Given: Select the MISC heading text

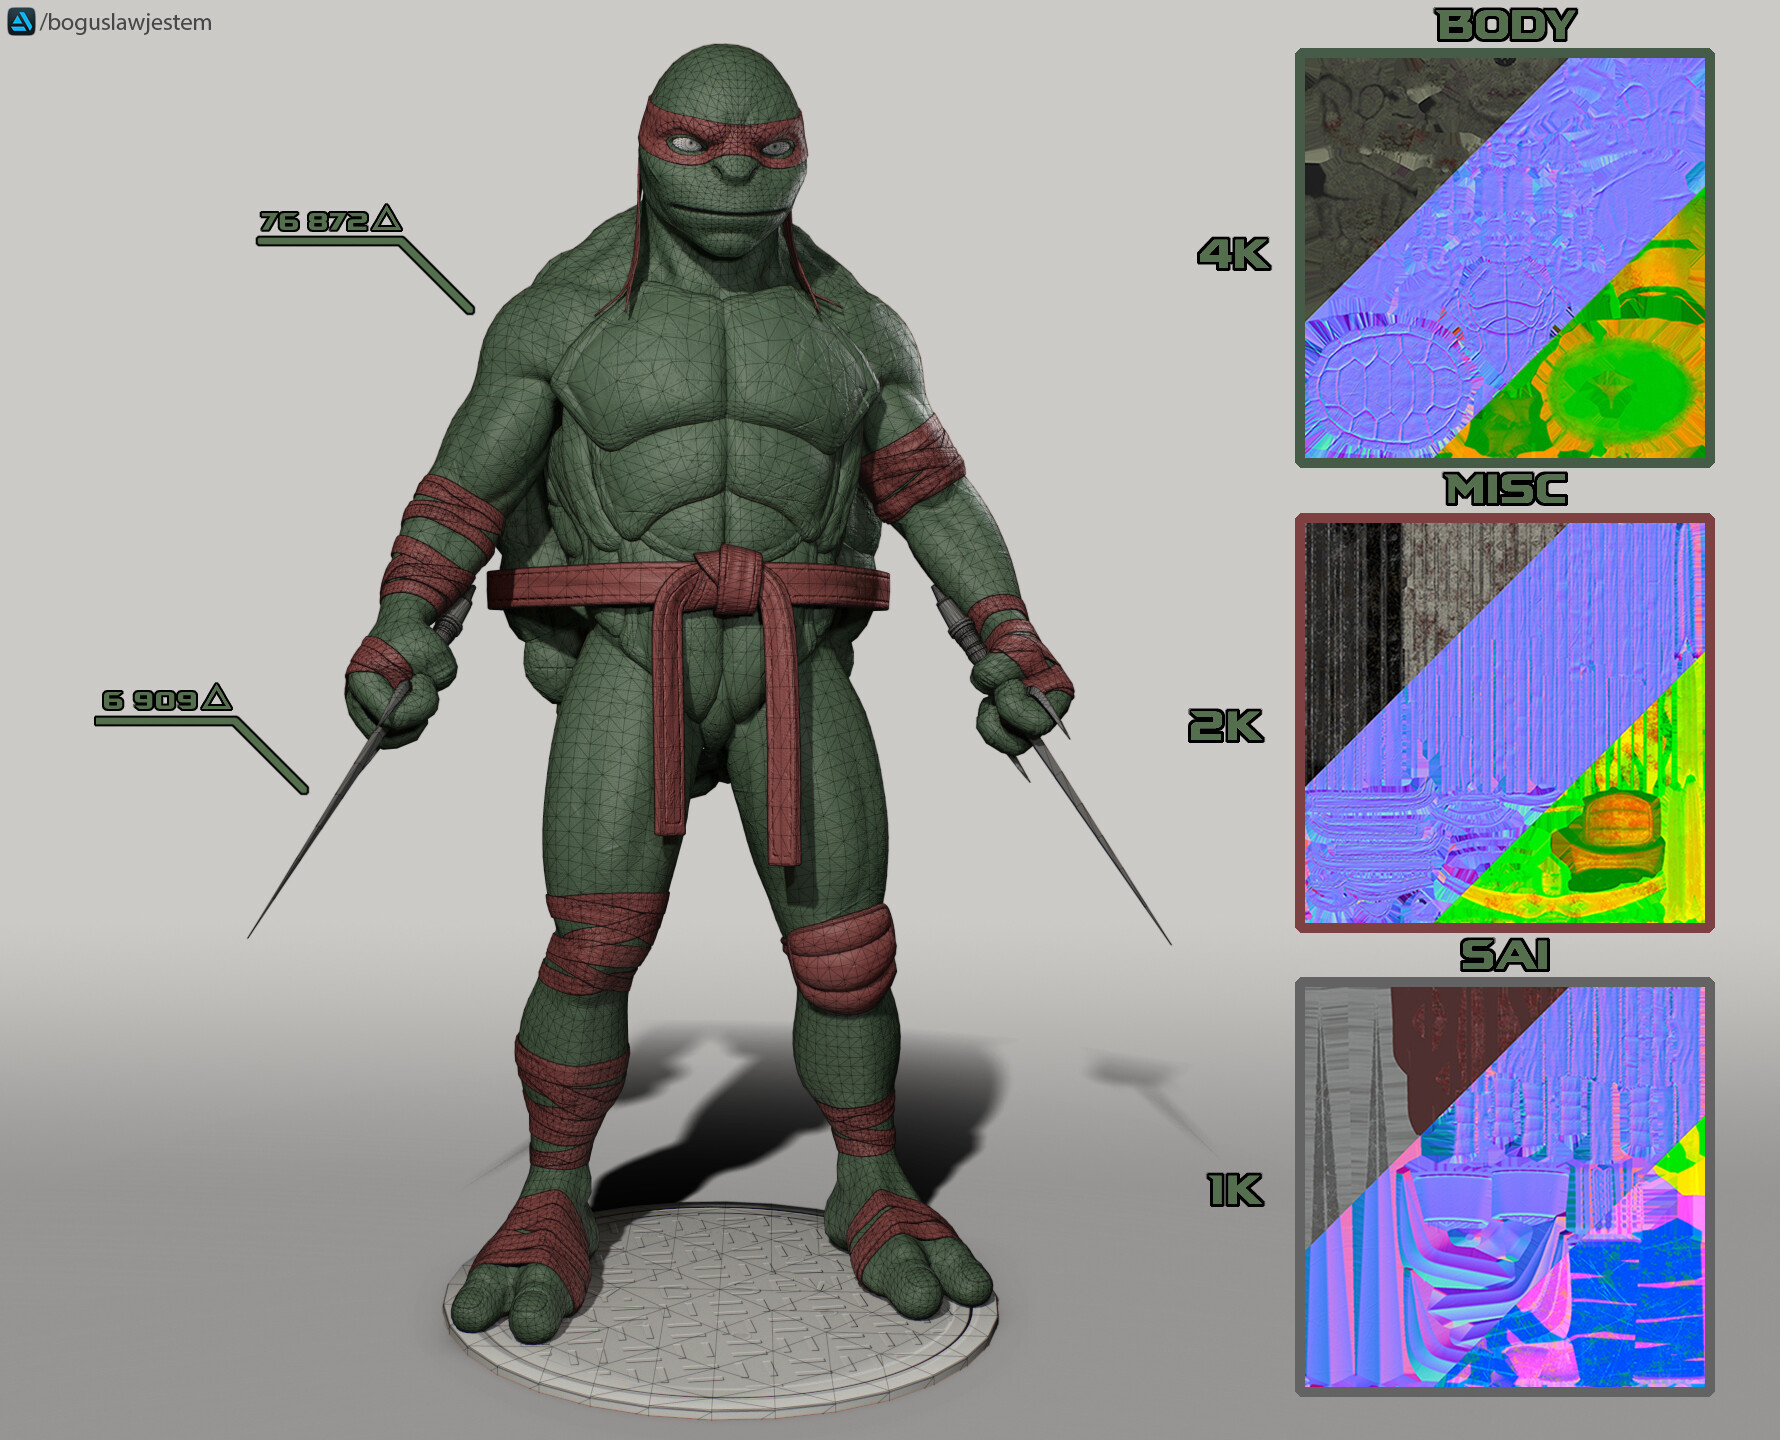Looking at the screenshot, I should [x=1506, y=489].
